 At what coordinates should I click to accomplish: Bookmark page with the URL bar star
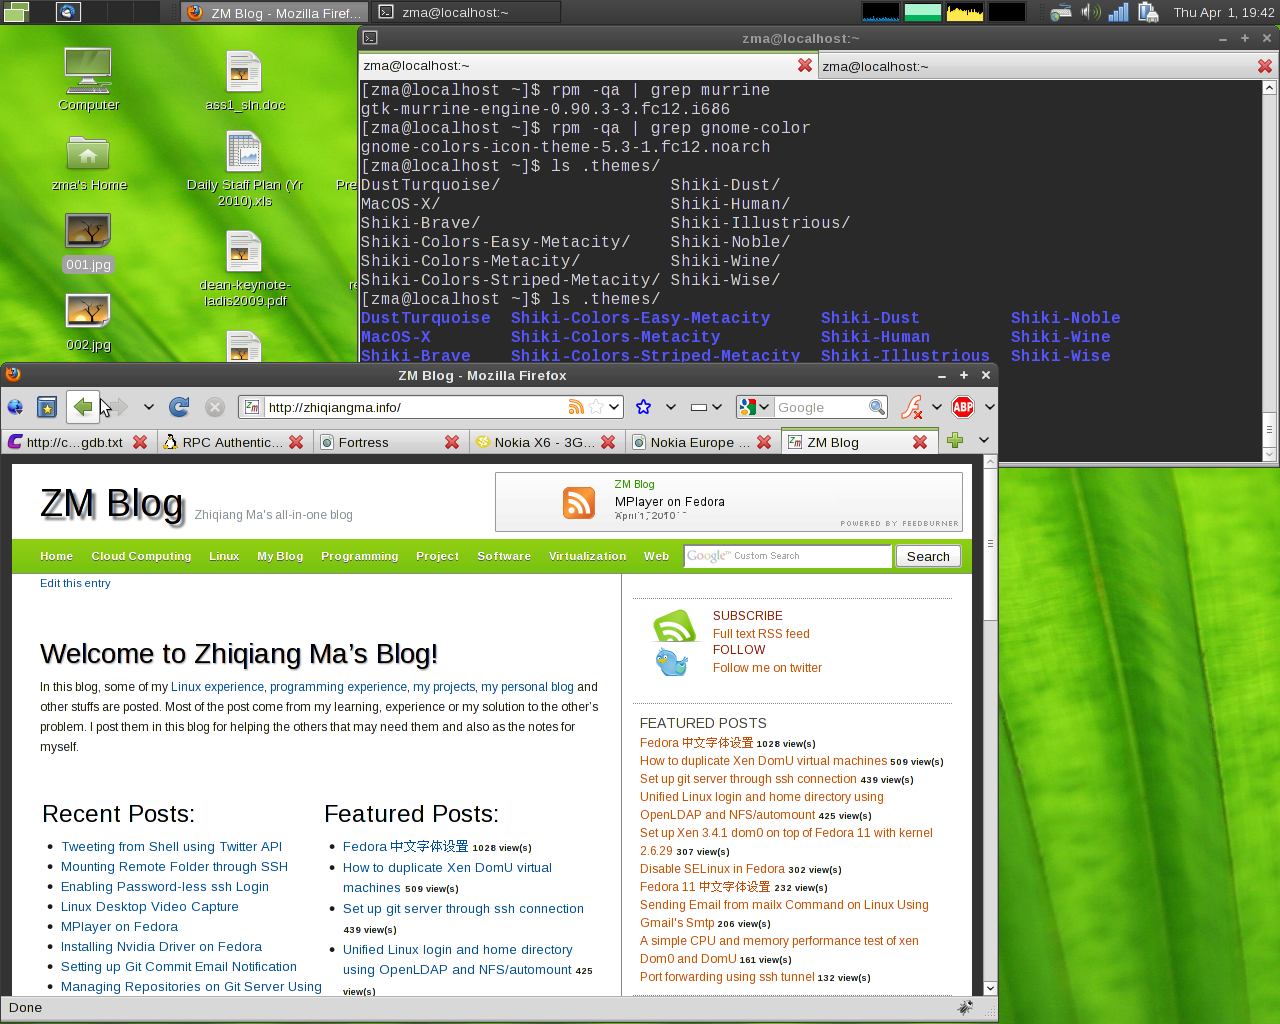(596, 407)
